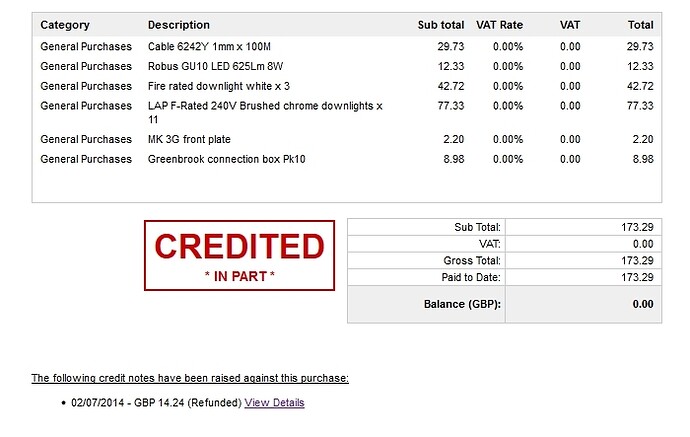Click the Gross Total amount 173.29
This screenshot has width=690, height=437.
click(x=636, y=260)
